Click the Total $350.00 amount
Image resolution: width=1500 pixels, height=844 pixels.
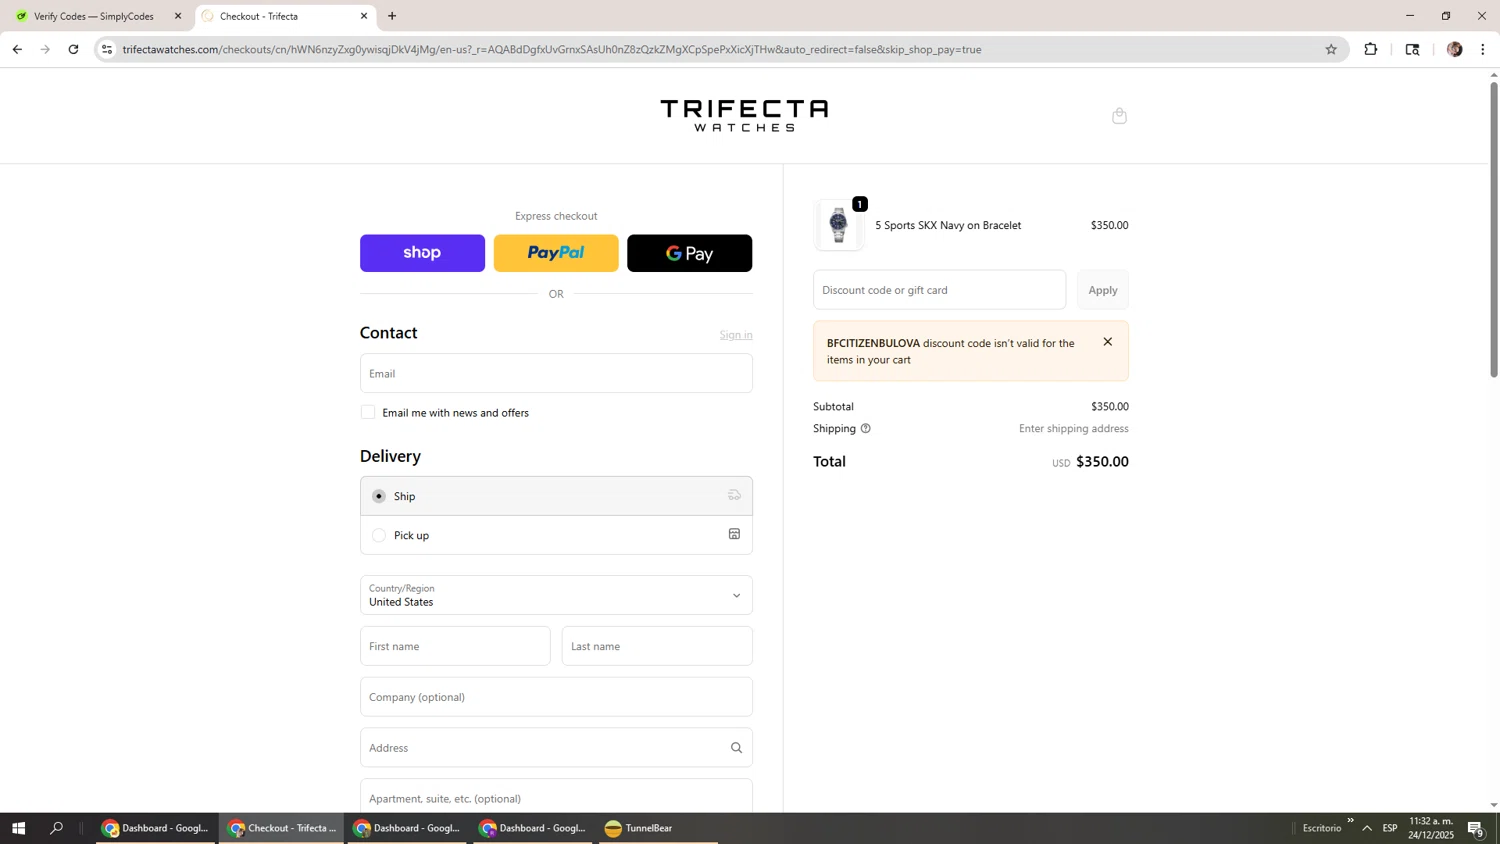tap(1102, 462)
